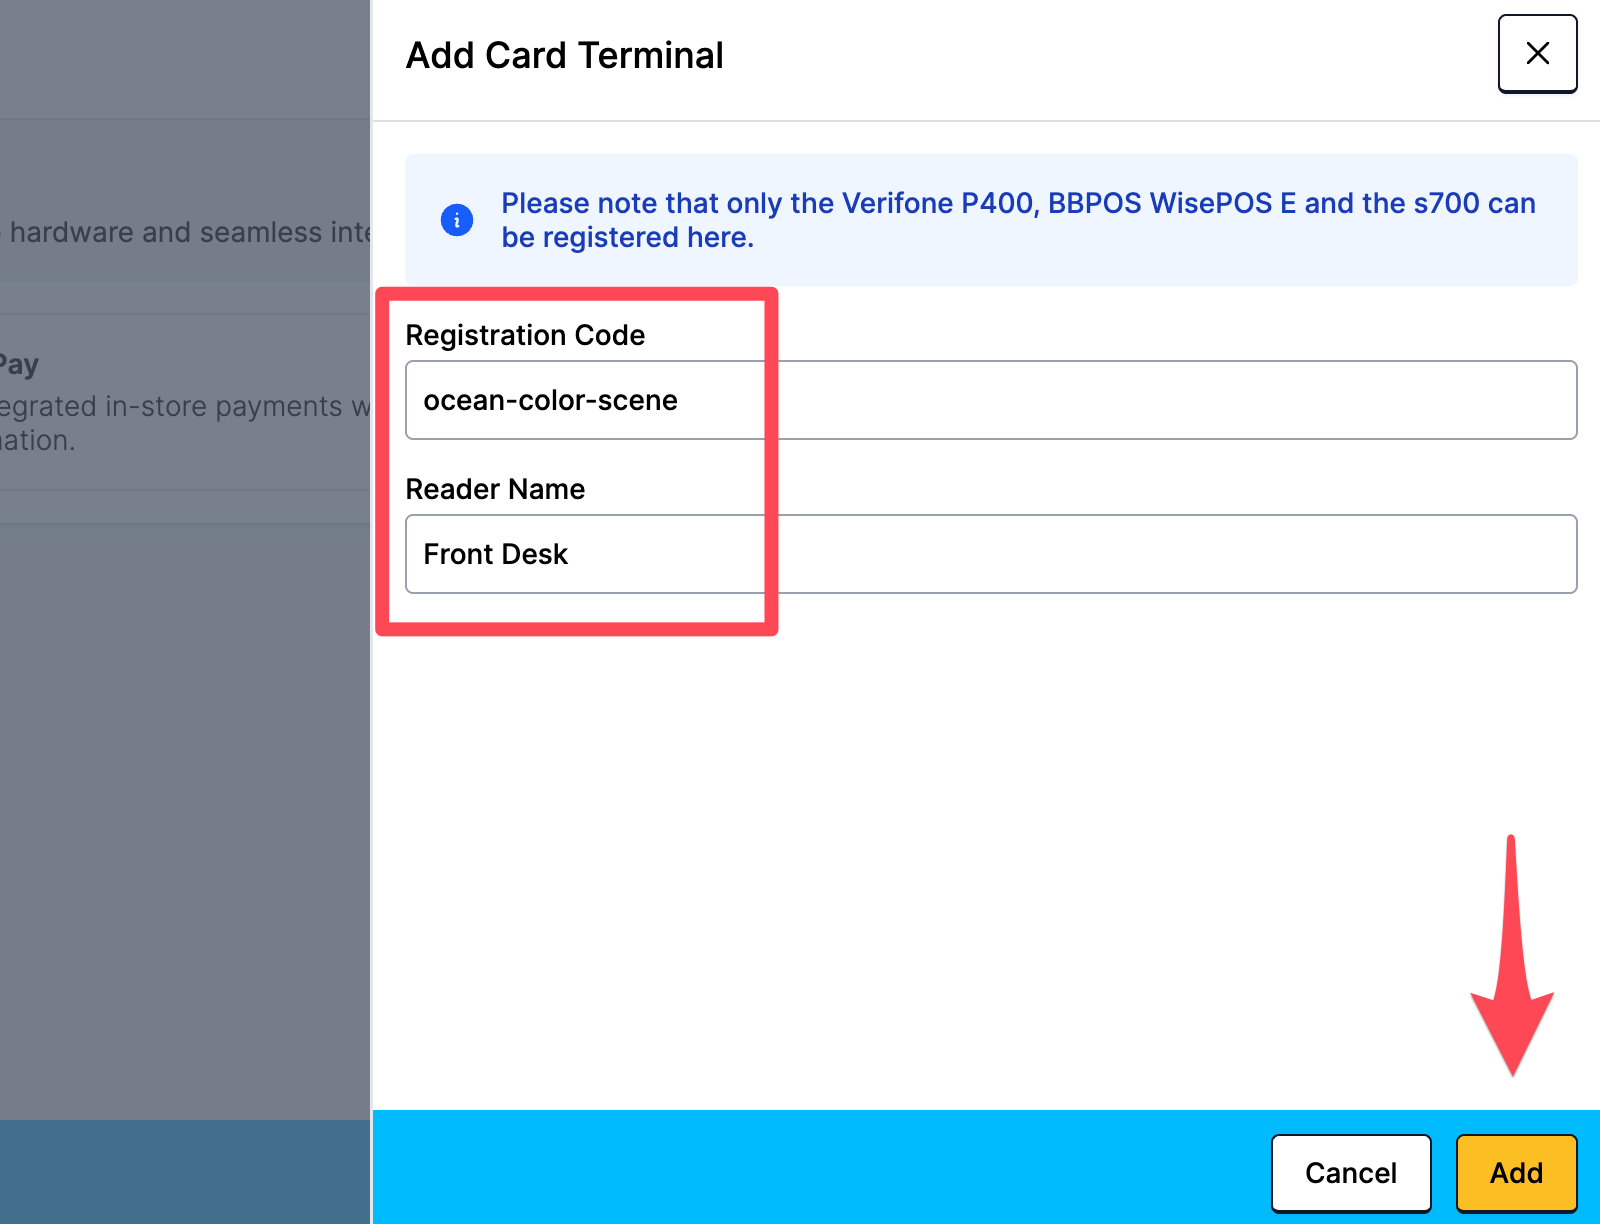1600x1224 pixels.
Task: Focus the Reader Name input field
Action: [x=991, y=554]
